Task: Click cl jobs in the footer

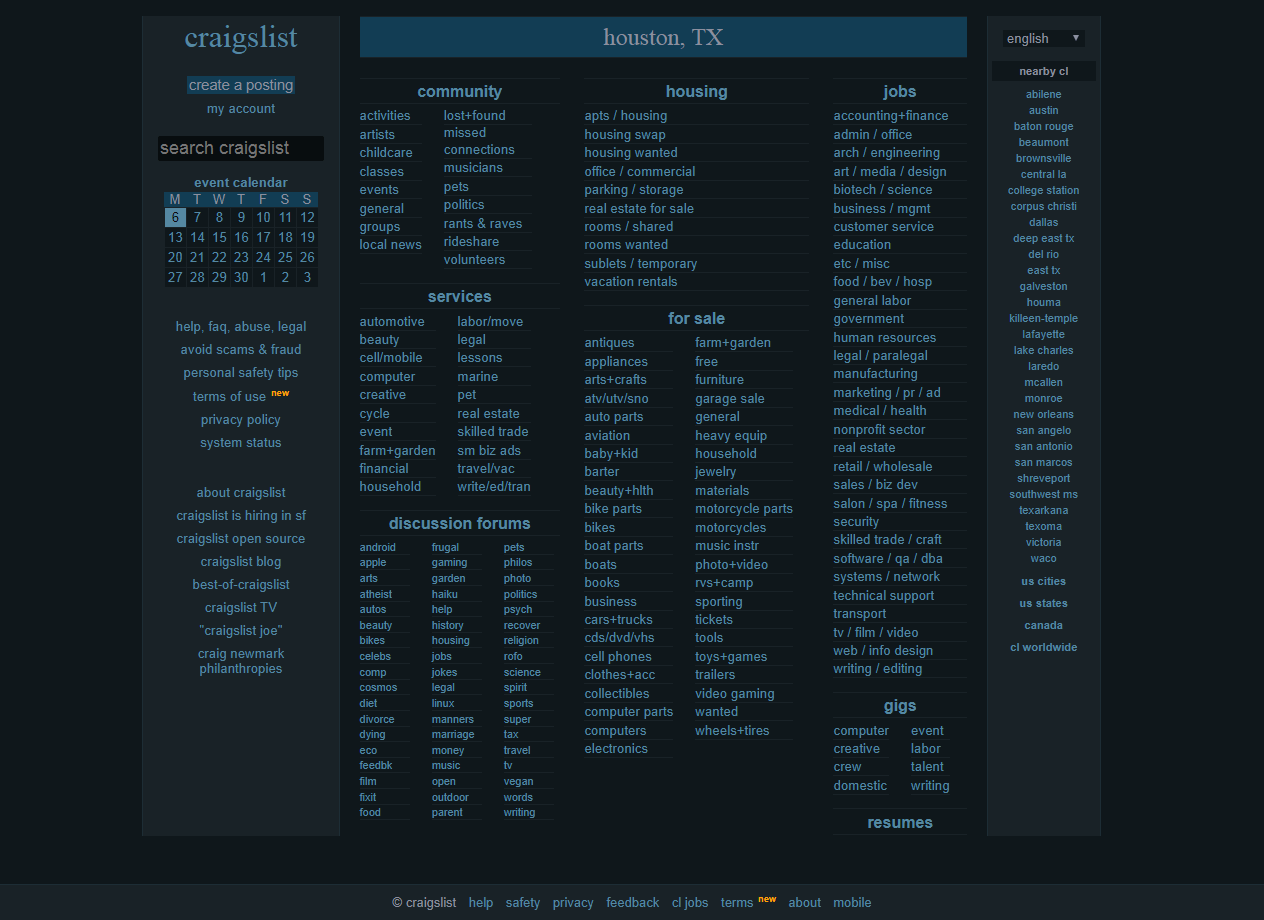Action: tap(690, 902)
